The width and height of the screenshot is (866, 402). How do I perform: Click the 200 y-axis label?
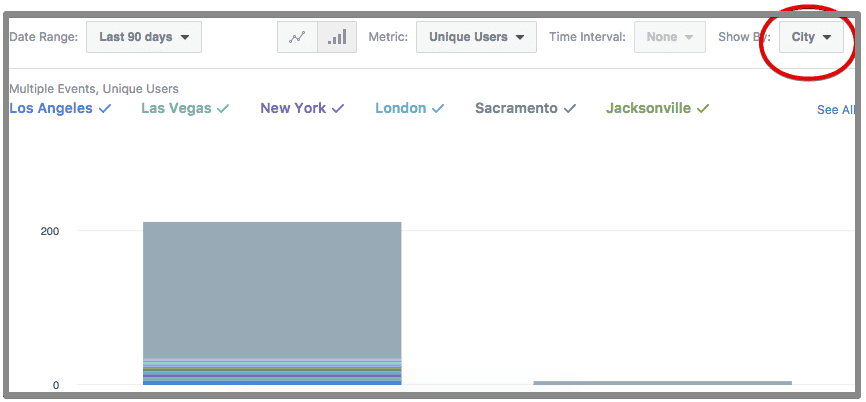pos(49,231)
